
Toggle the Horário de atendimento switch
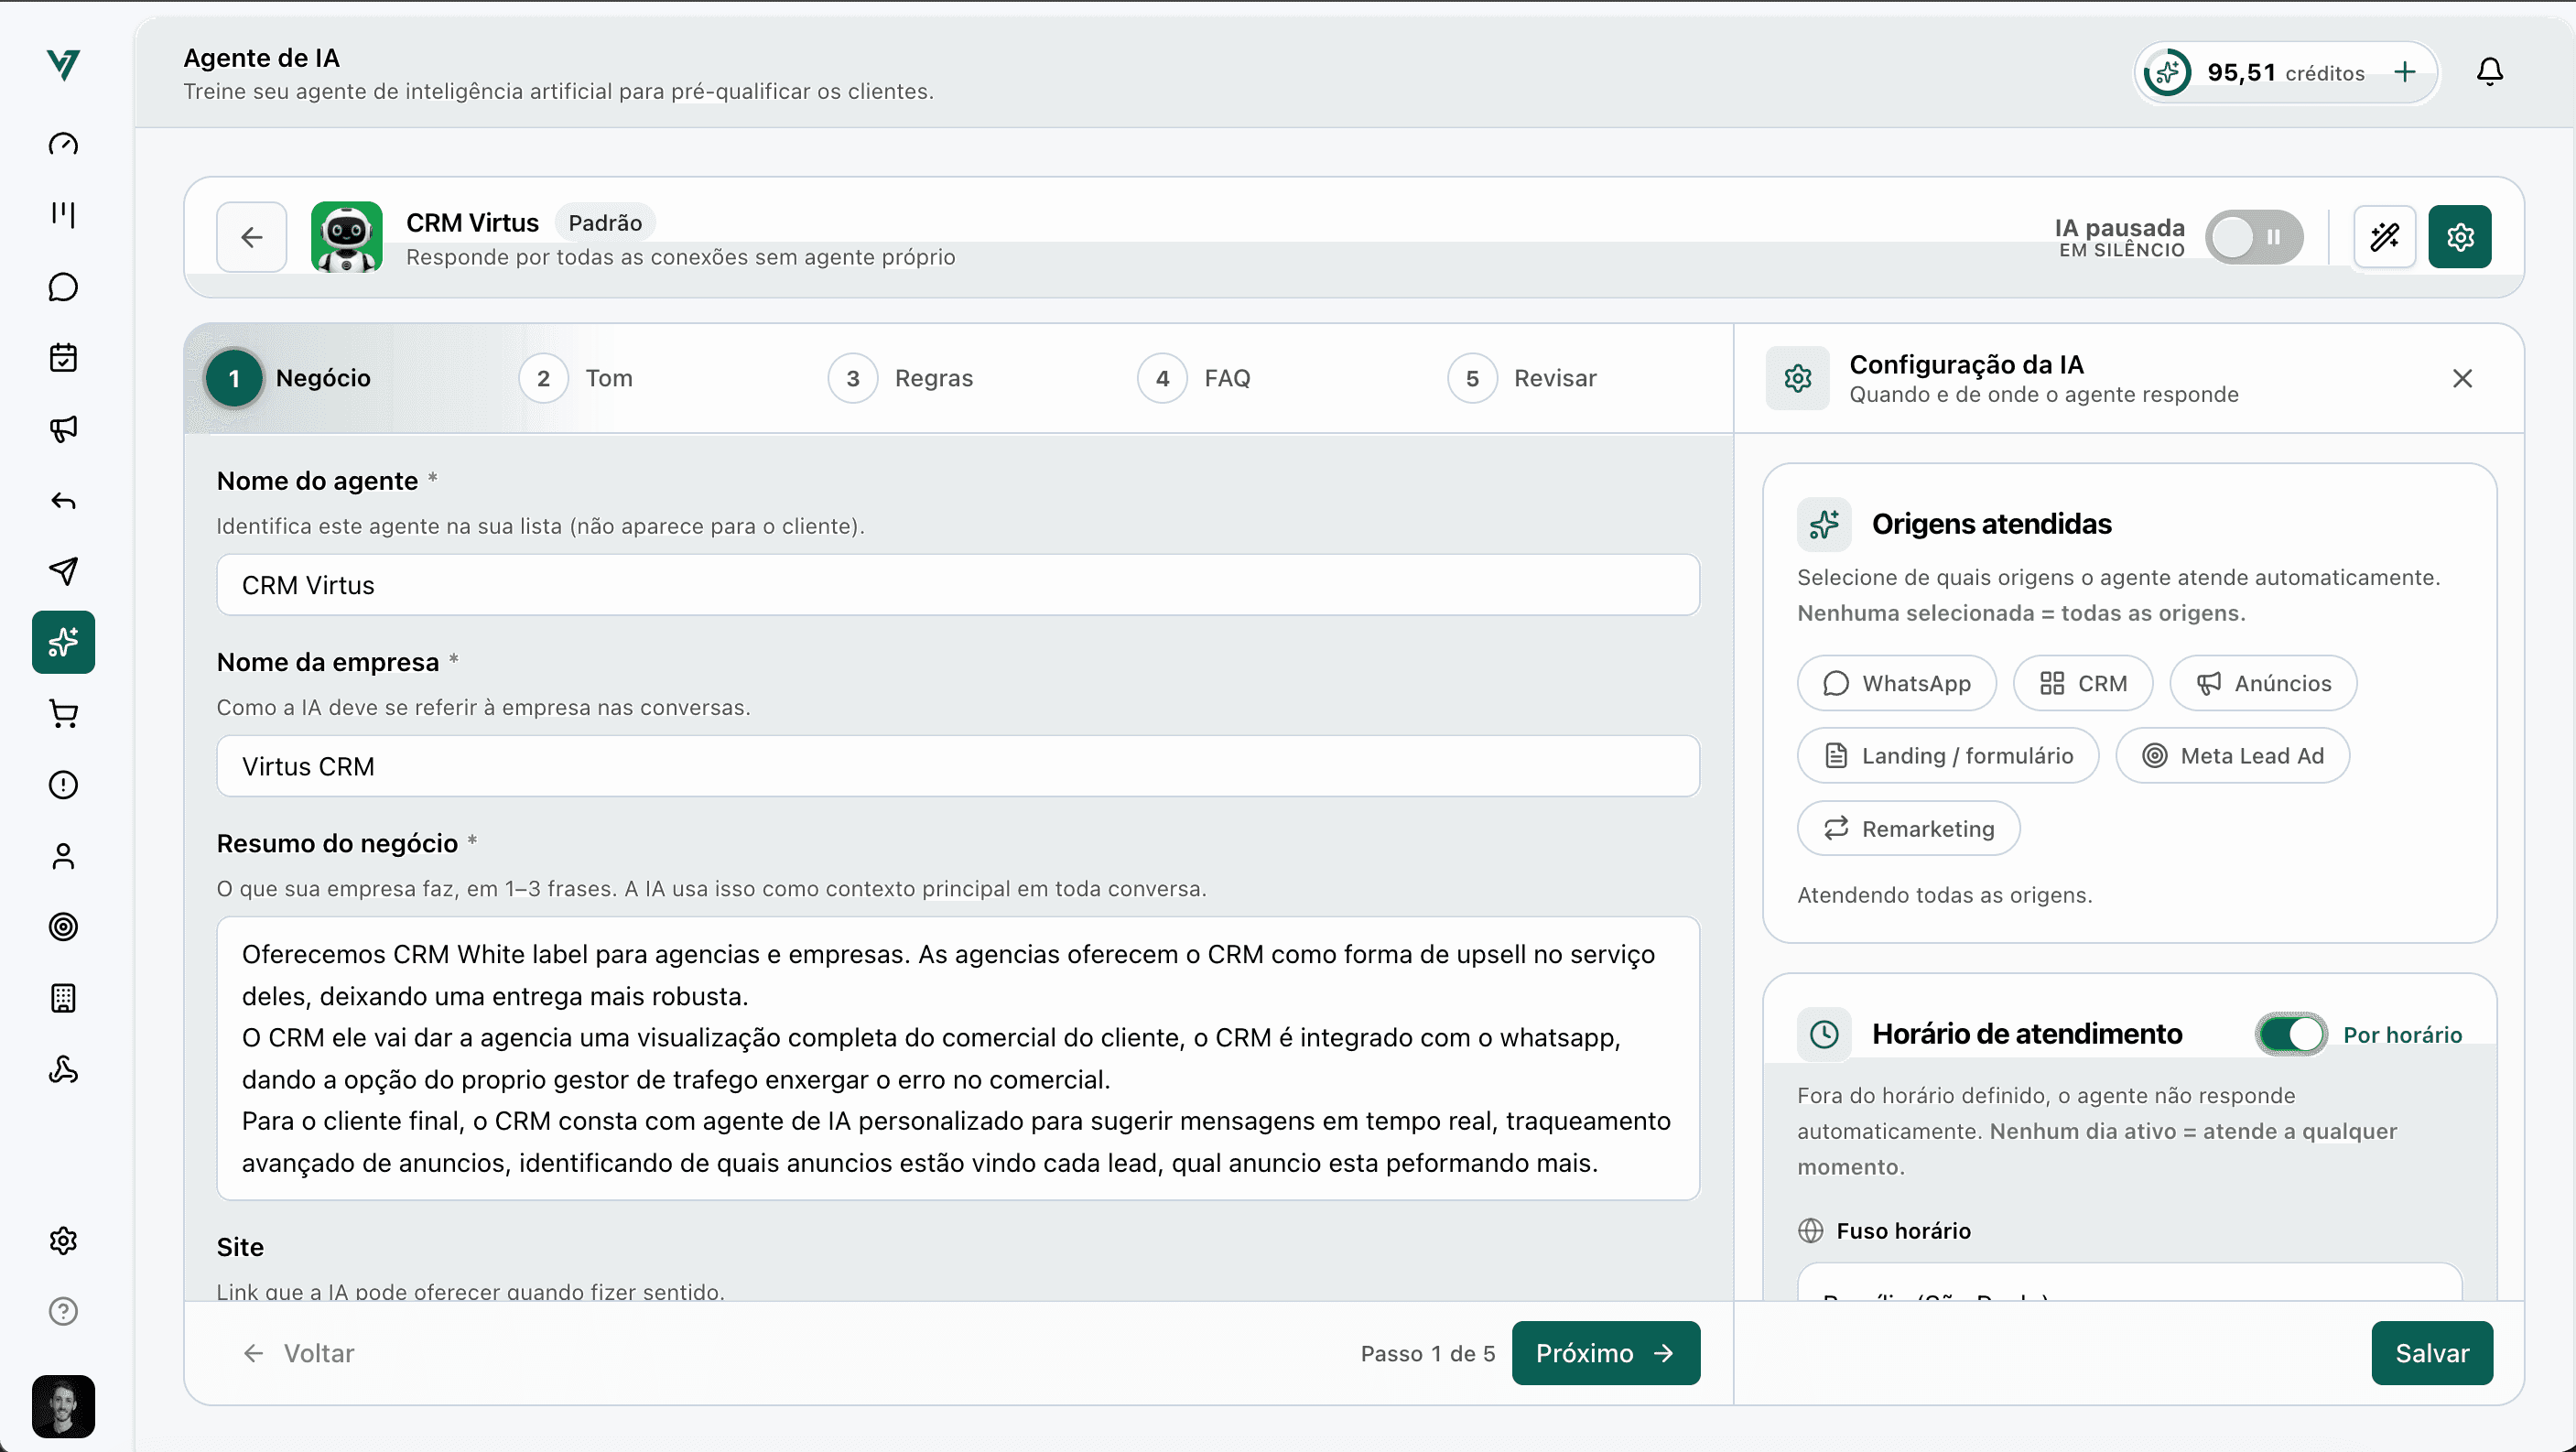coord(2291,1034)
